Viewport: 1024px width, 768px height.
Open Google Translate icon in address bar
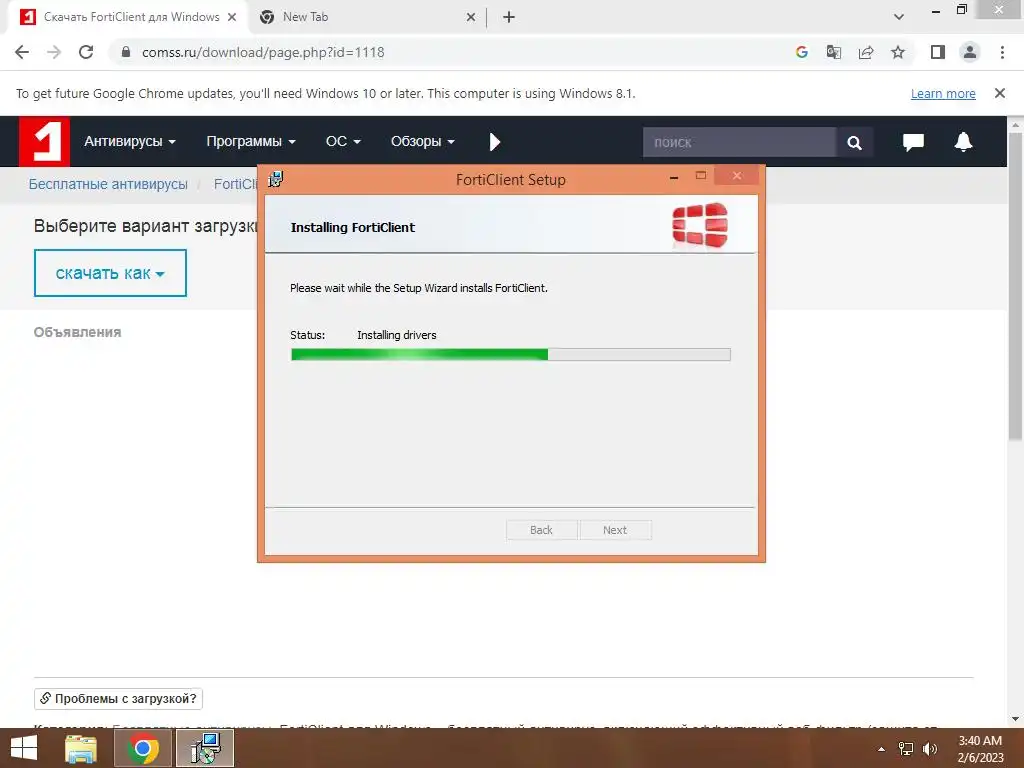pos(834,52)
